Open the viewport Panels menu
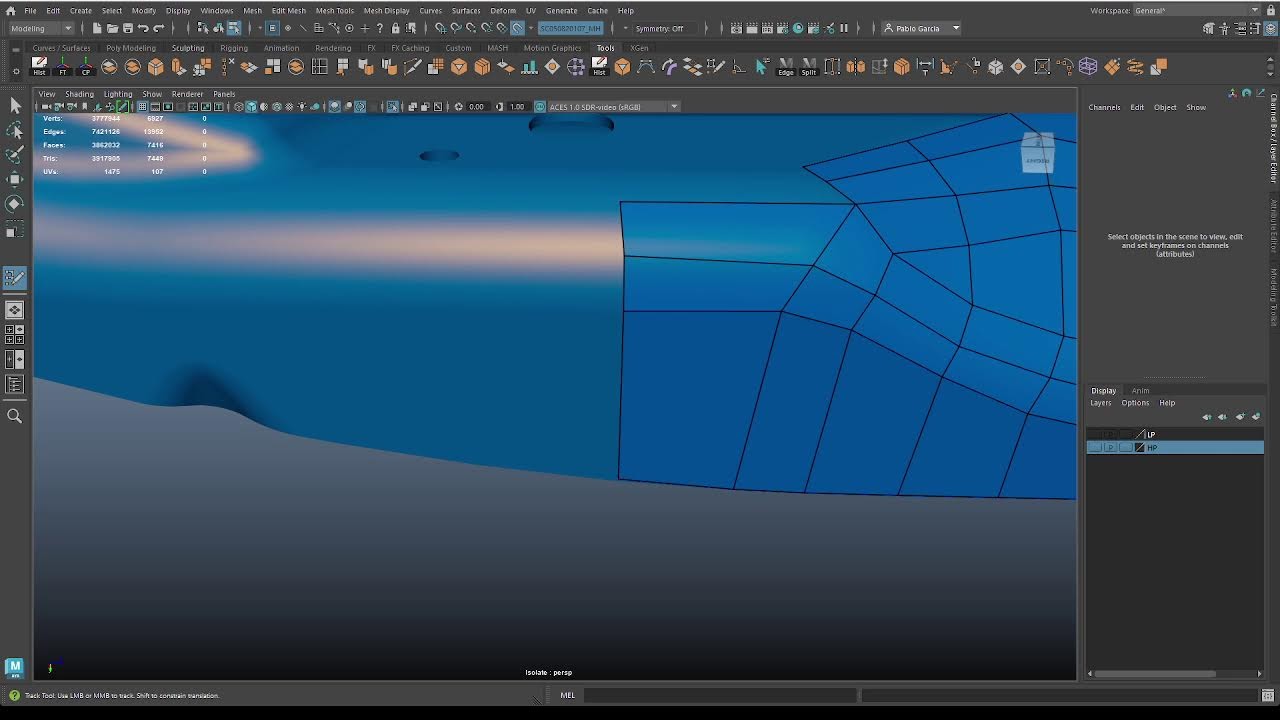 coord(224,94)
